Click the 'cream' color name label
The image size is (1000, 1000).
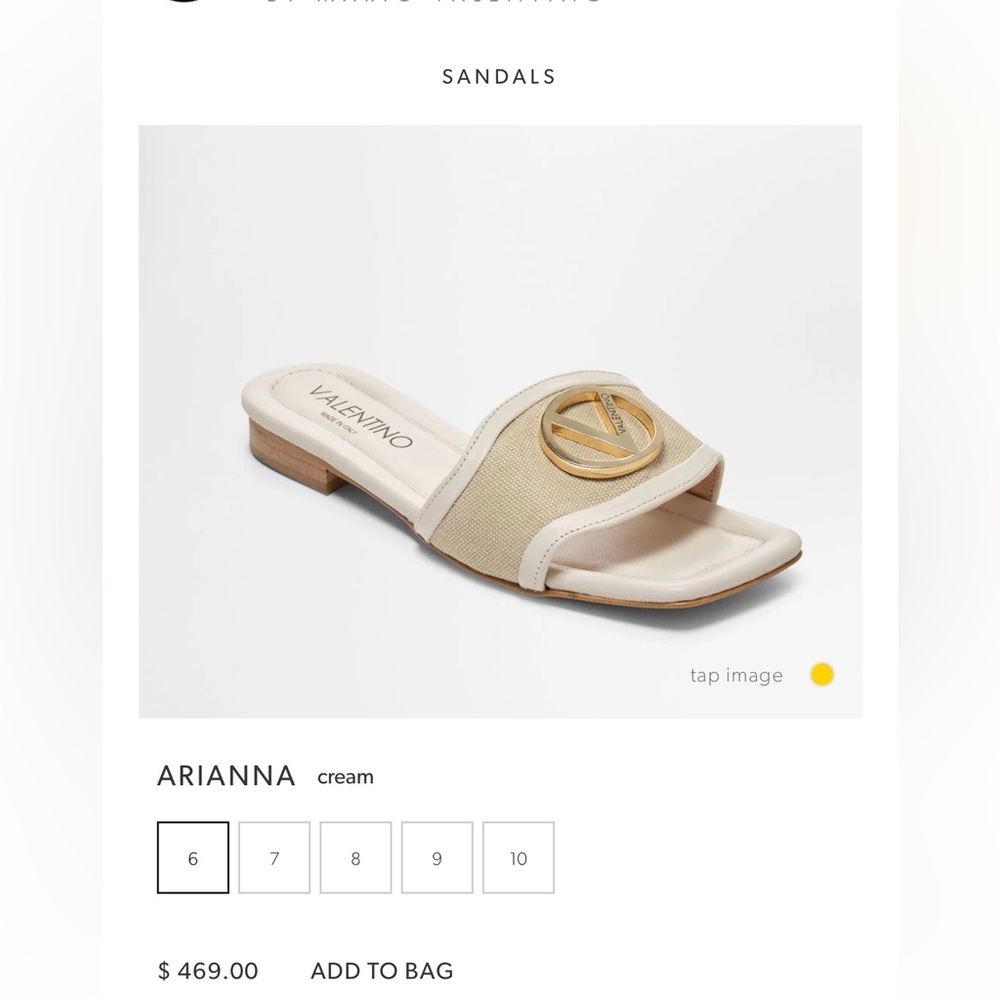345,777
